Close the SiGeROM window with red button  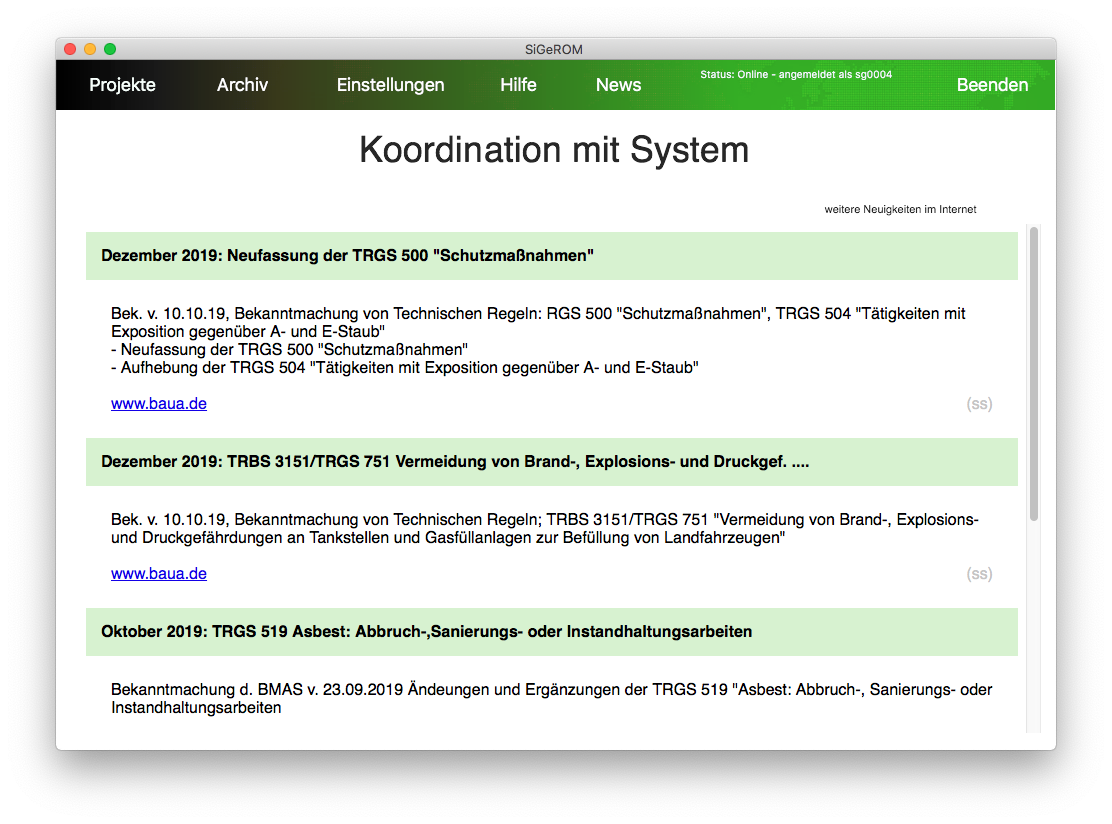click(70, 49)
